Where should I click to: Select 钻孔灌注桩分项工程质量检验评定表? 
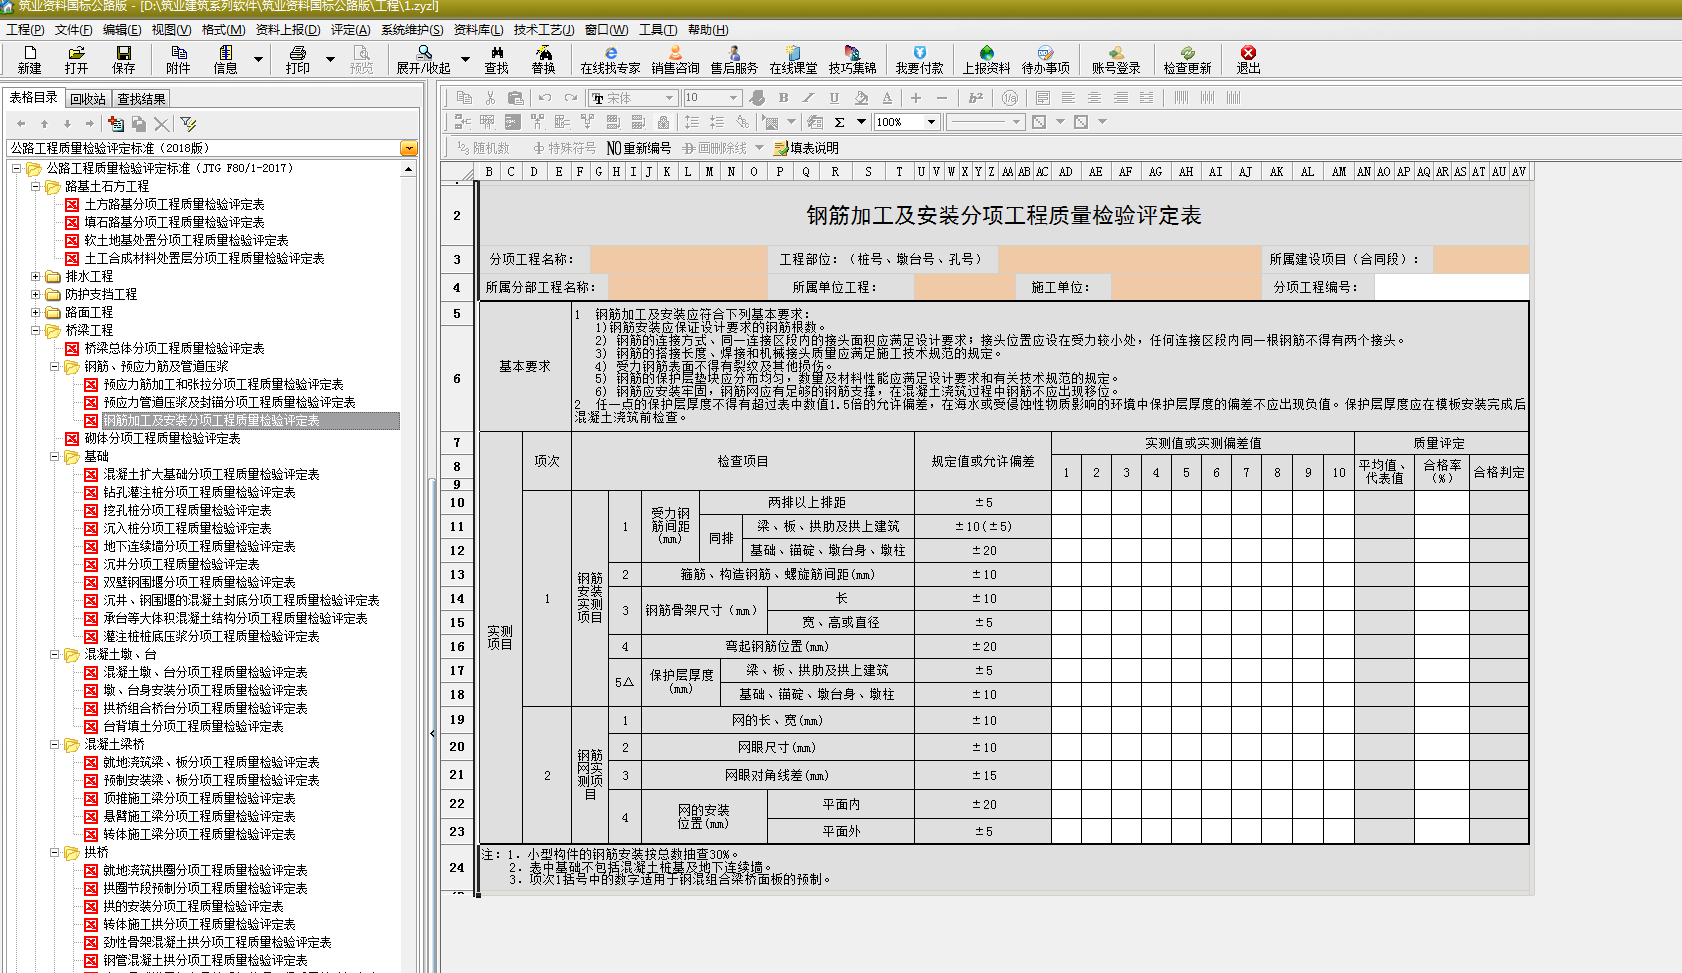[x=199, y=492]
